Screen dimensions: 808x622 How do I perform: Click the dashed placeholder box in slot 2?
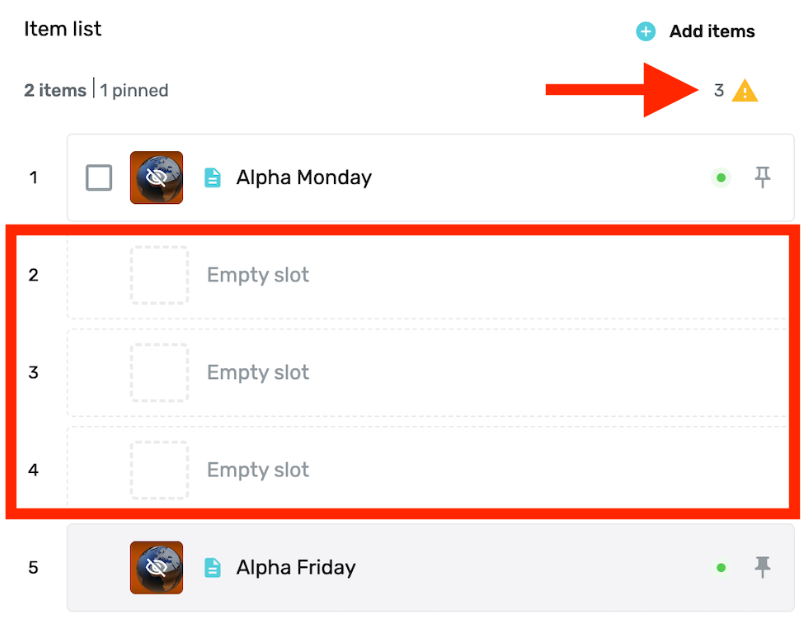(x=159, y=275)
